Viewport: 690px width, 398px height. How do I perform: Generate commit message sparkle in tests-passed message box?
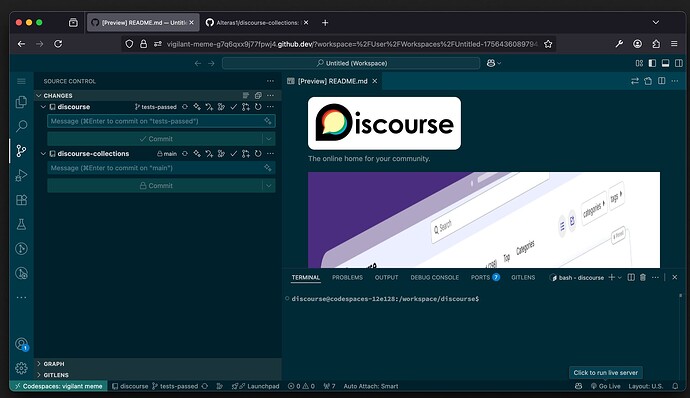pyautogui.click(x=268, y=121)
